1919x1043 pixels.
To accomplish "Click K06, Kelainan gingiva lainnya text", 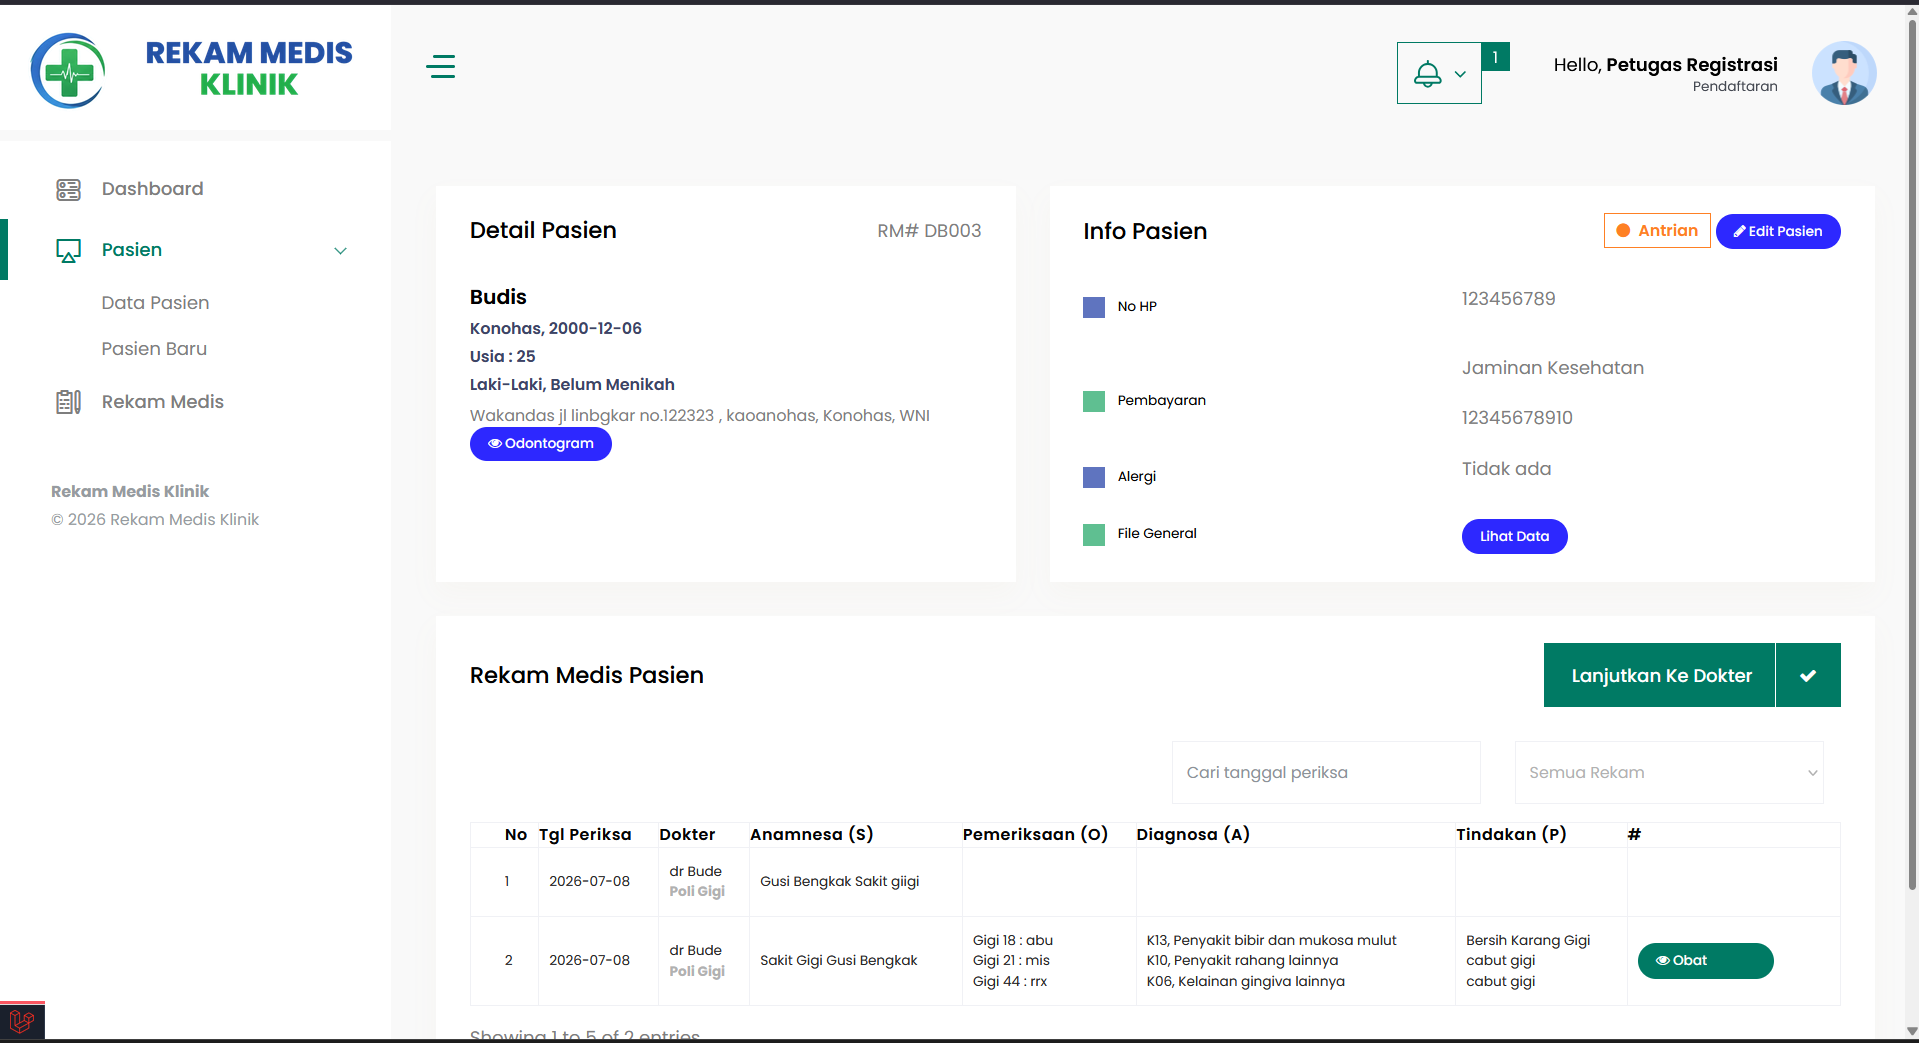I will tap(1245, 981).
